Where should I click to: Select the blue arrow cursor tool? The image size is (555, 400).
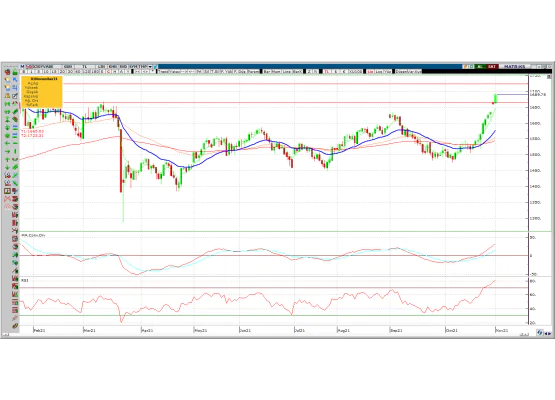tap(15, 80)
